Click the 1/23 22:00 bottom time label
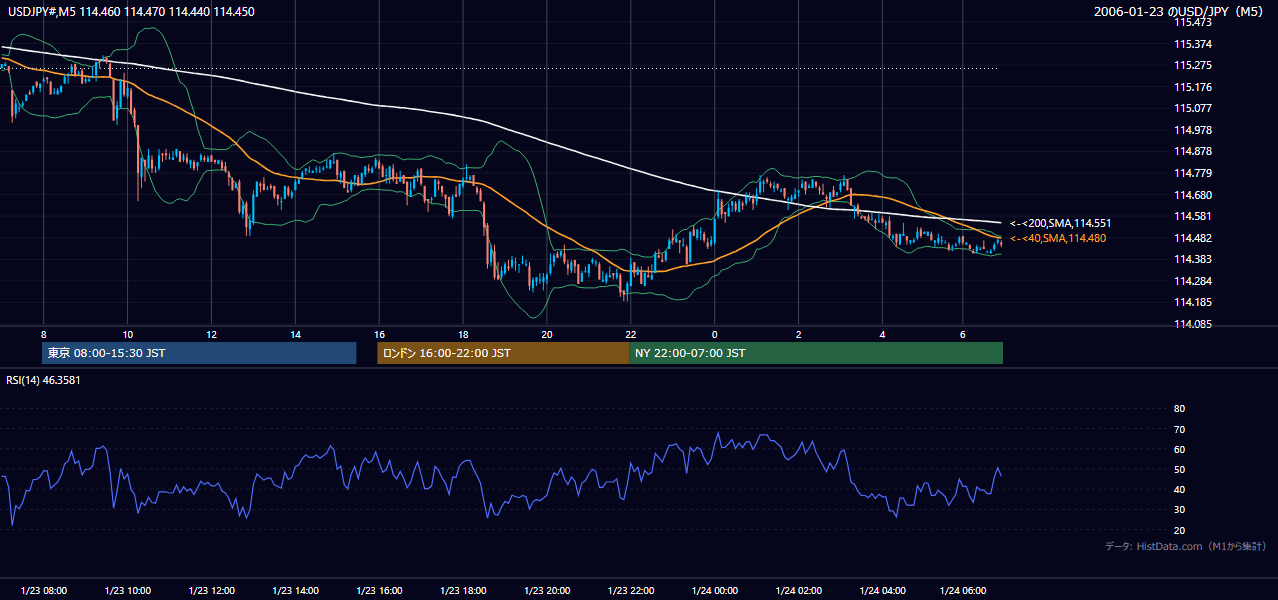 tap(631, 590)
